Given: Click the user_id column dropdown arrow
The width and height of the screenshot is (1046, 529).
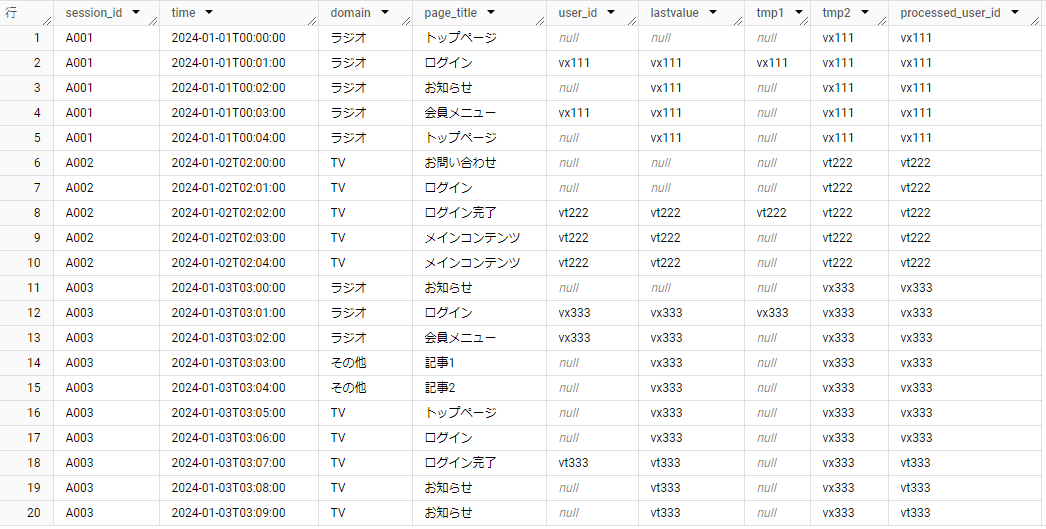Looking at the screenshot, I should click(x=609, y=13).
